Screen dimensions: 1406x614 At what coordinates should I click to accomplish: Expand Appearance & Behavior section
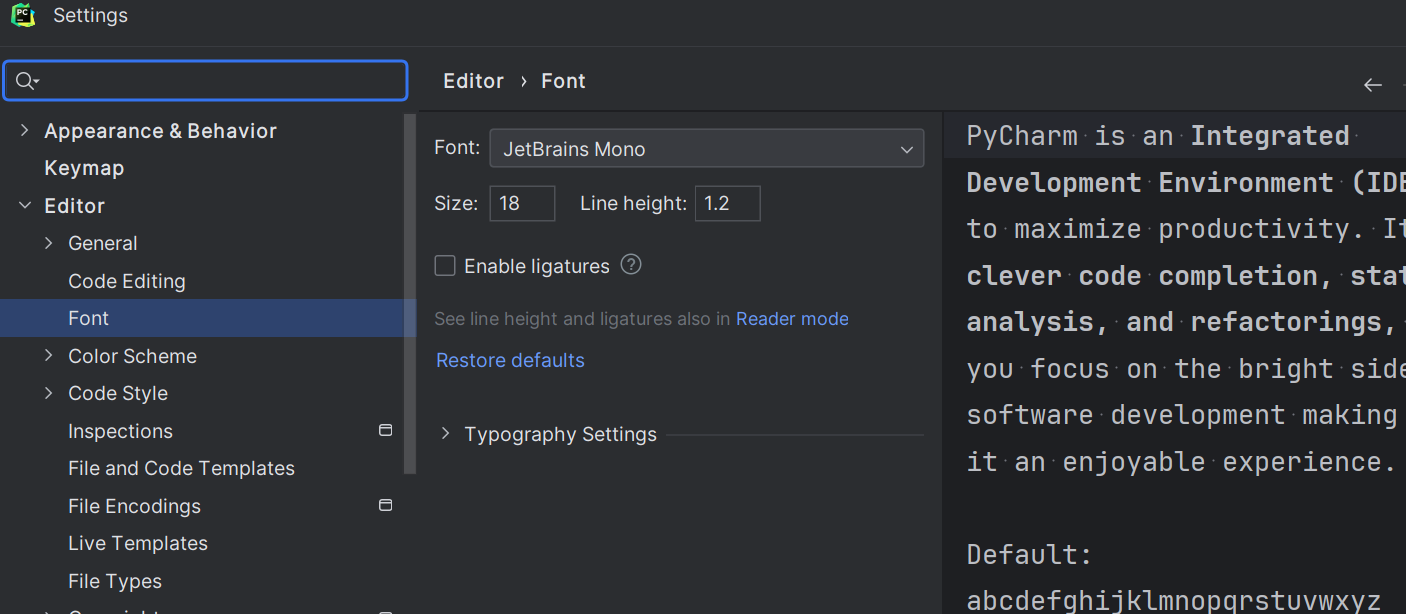(x=25, y=130)
